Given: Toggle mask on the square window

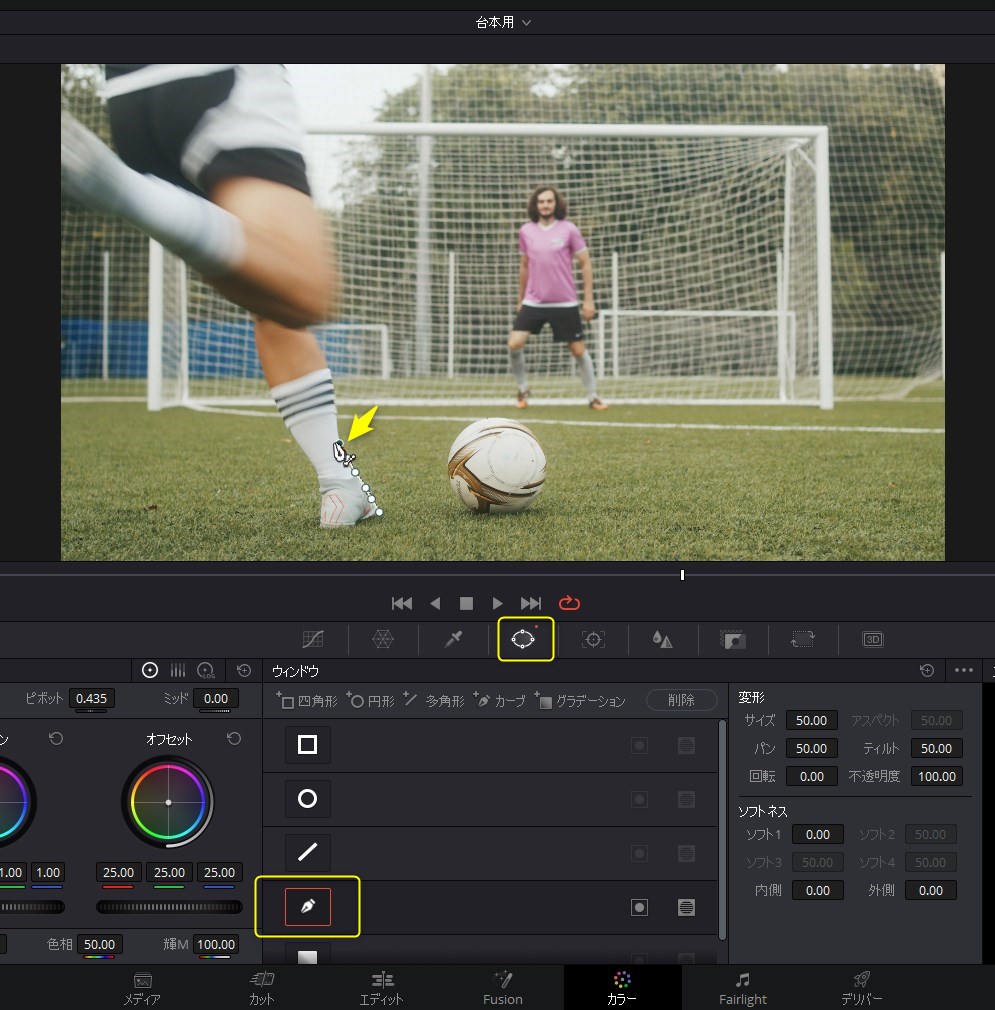Looking at the screenshot, I should (687, 745).
